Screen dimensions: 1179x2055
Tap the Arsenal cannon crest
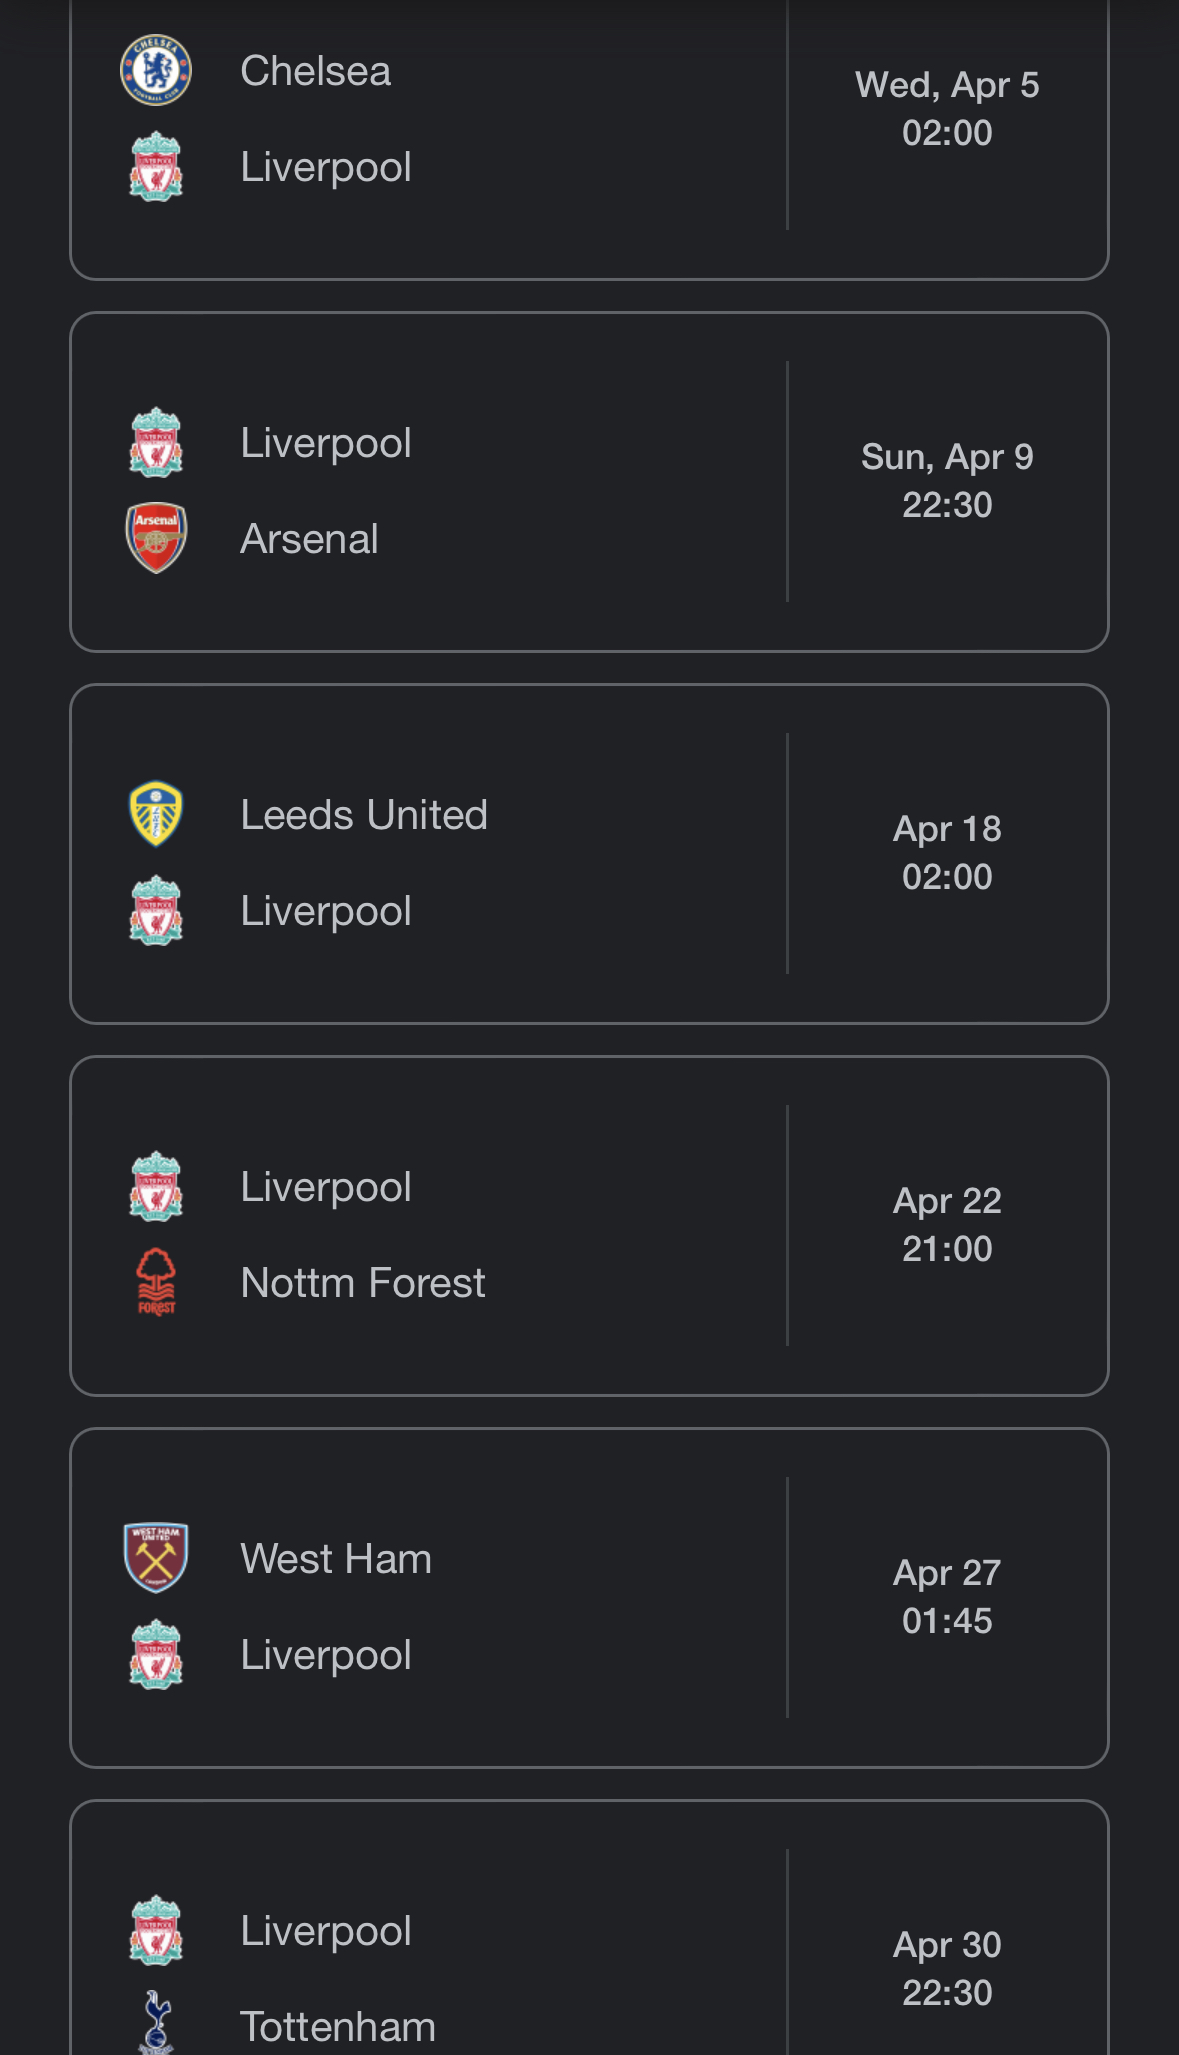click(x=156, y=538)
